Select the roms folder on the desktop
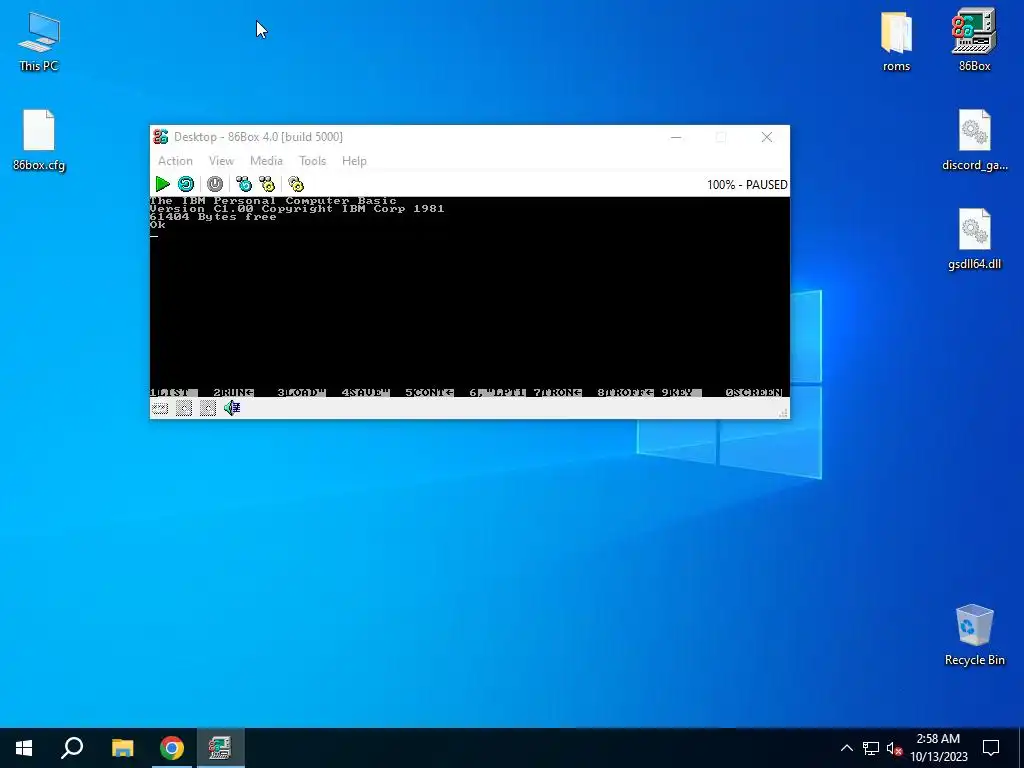Viewport: 1024px width, 768px height. [x=896, y=40]
